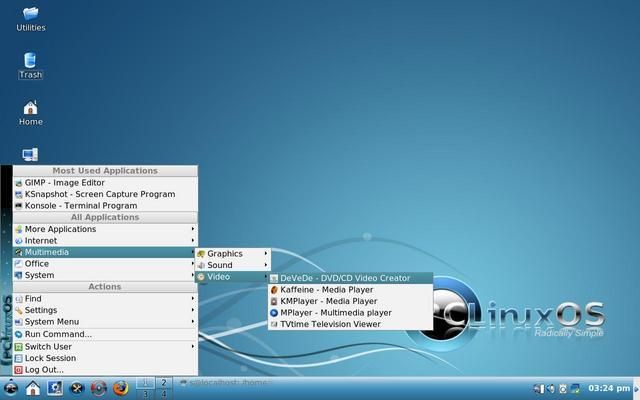Expand the Switch User submenu arrow
The image size is (640, 400).
[x=193, y=346]
